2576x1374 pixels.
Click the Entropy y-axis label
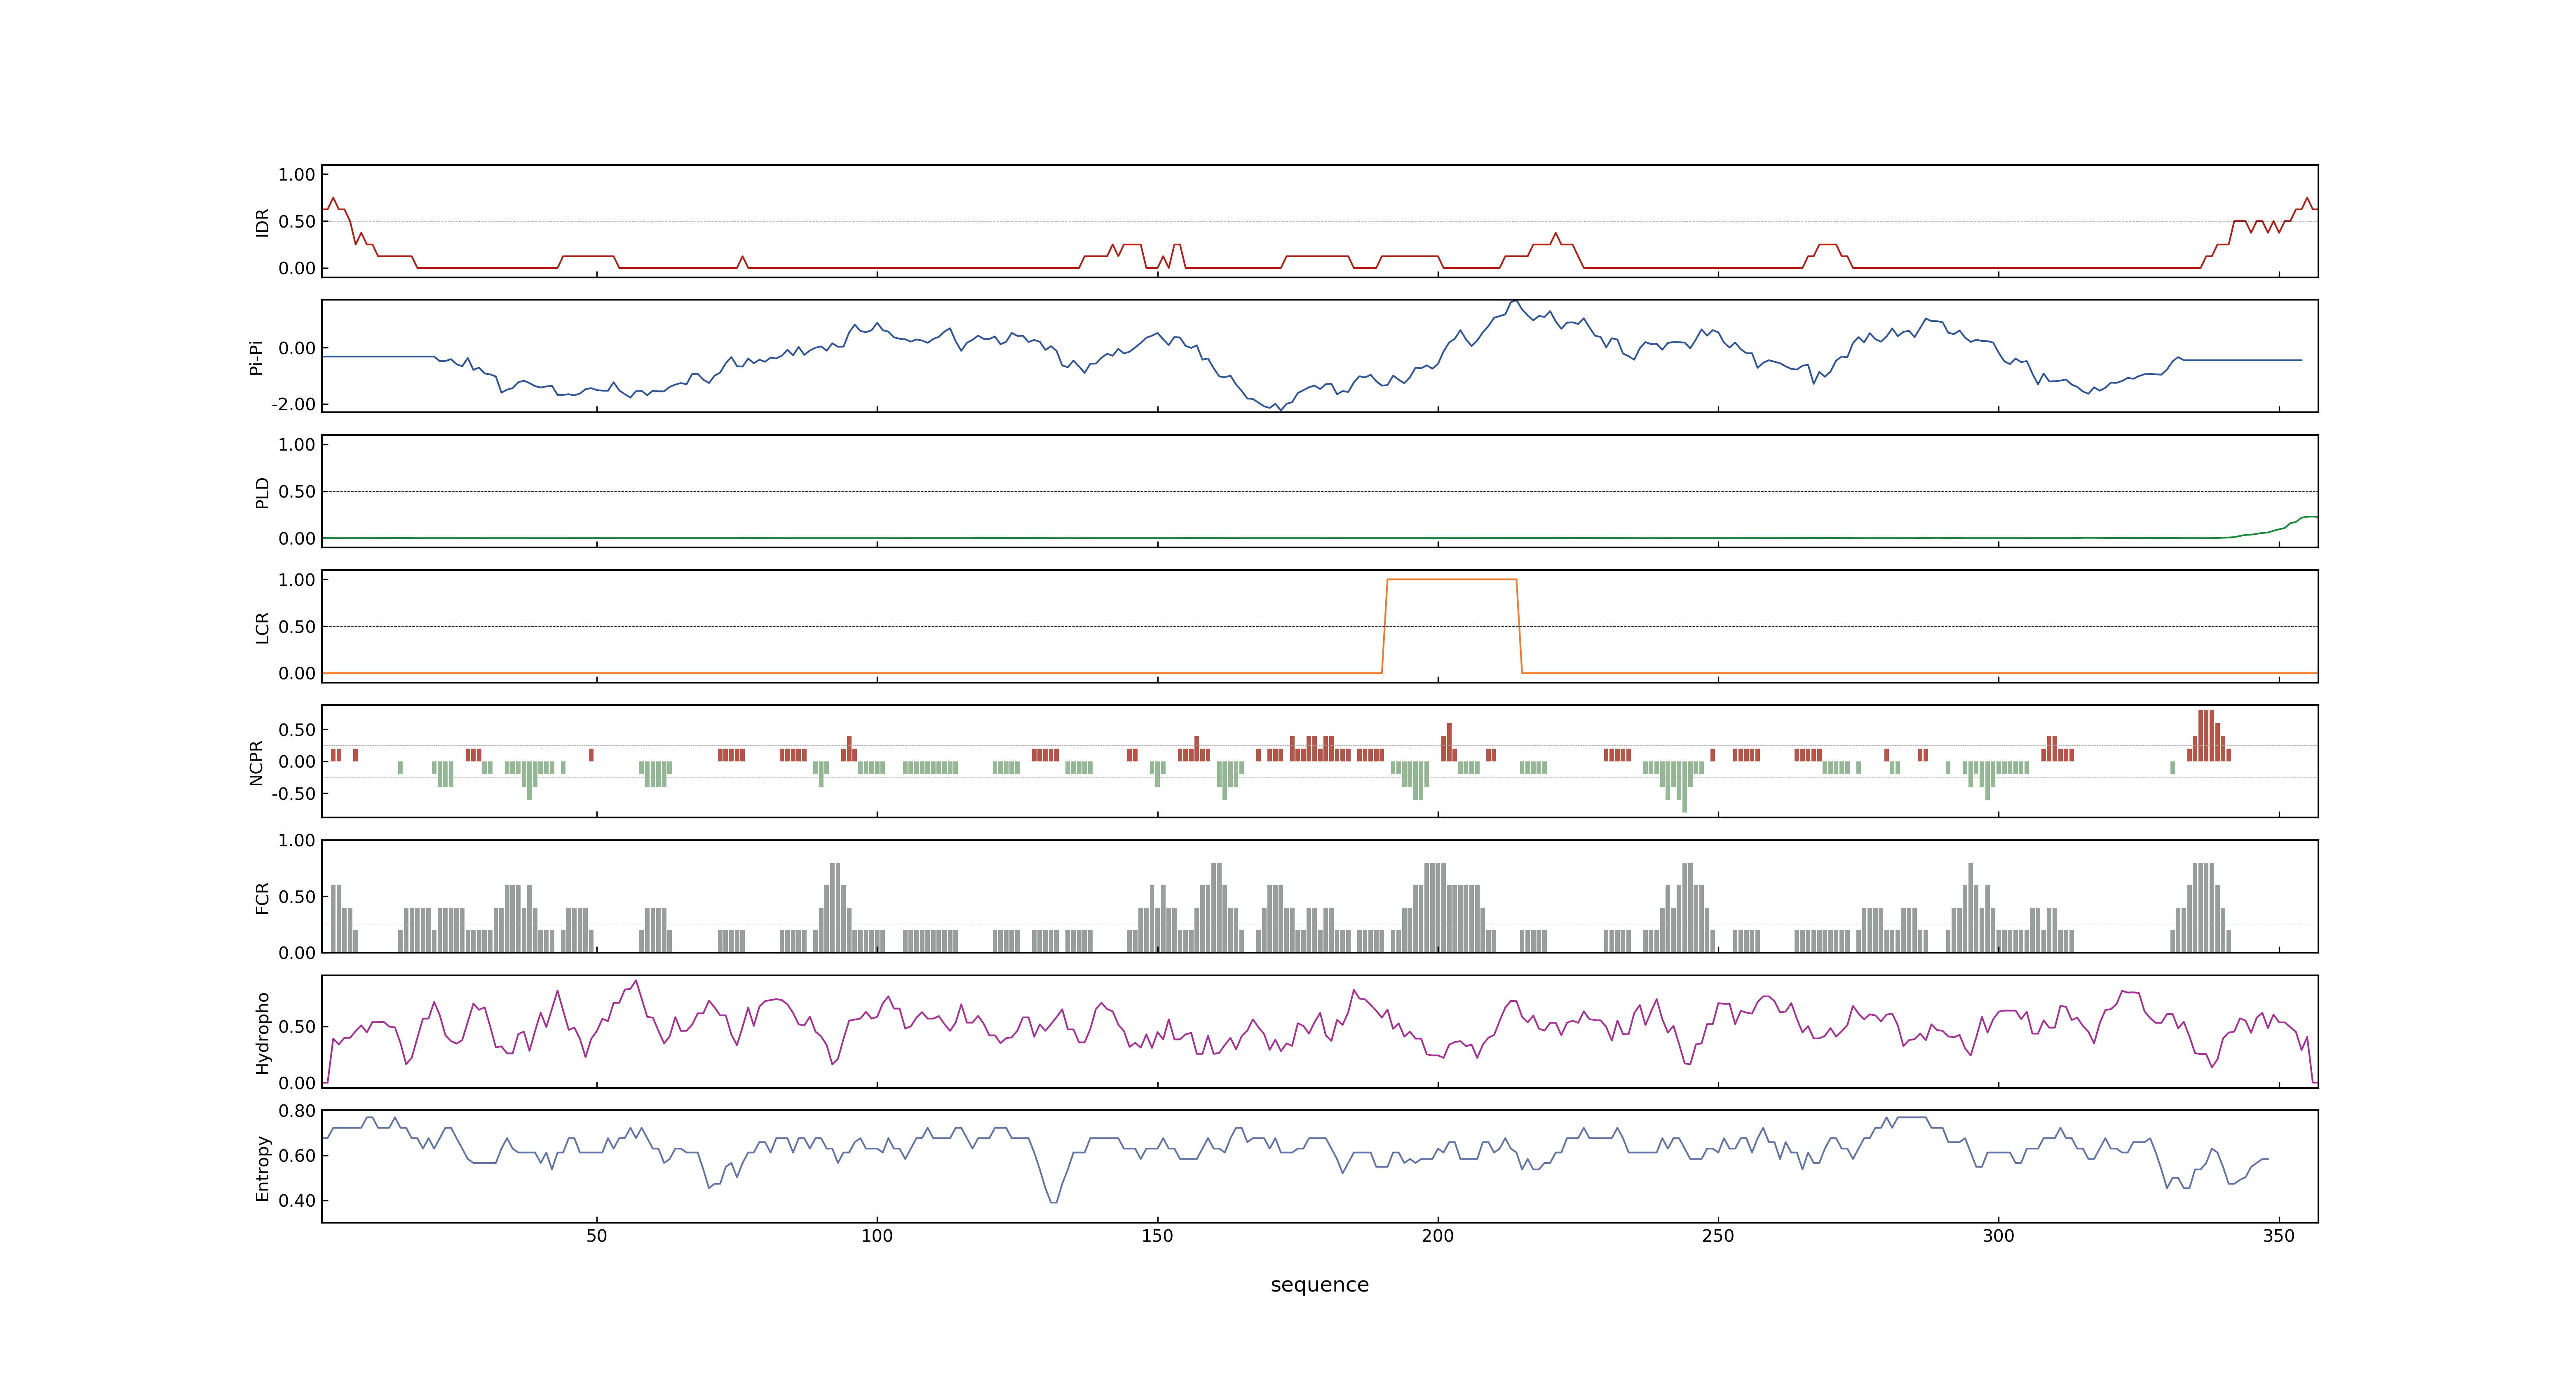pyautogui.click(x=262, y=1168)
